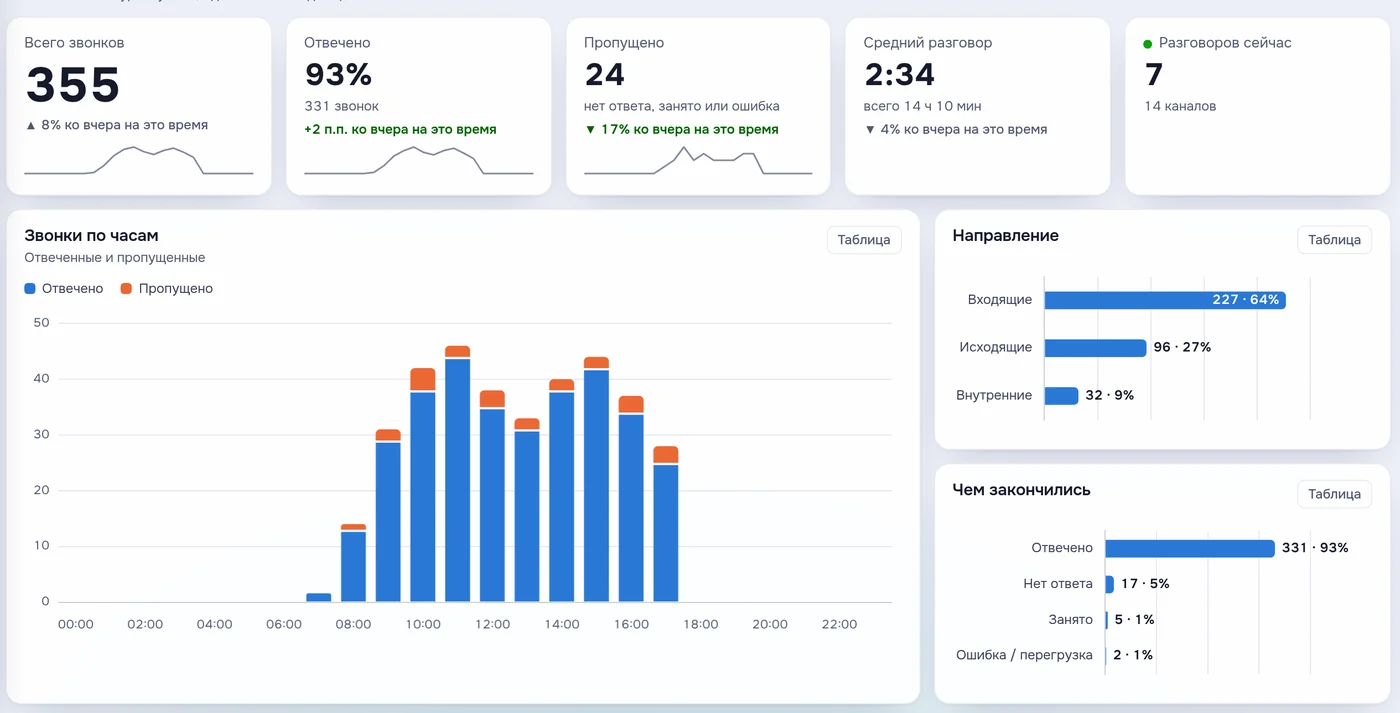Click the Внутренние bar in Направление
The image size is (1400, 713).
[x=1061, y=396]
